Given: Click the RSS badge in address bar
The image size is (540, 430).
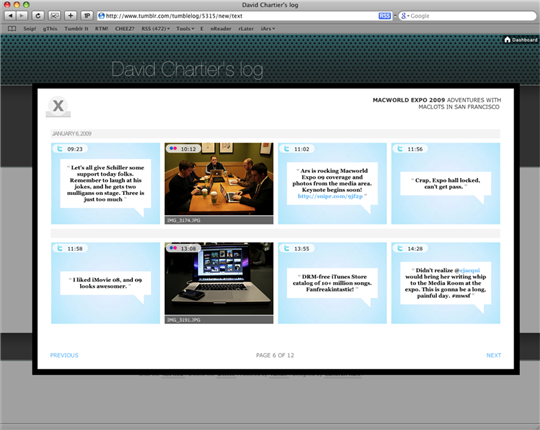Looking at the screenshot, I should click(384, 16).
